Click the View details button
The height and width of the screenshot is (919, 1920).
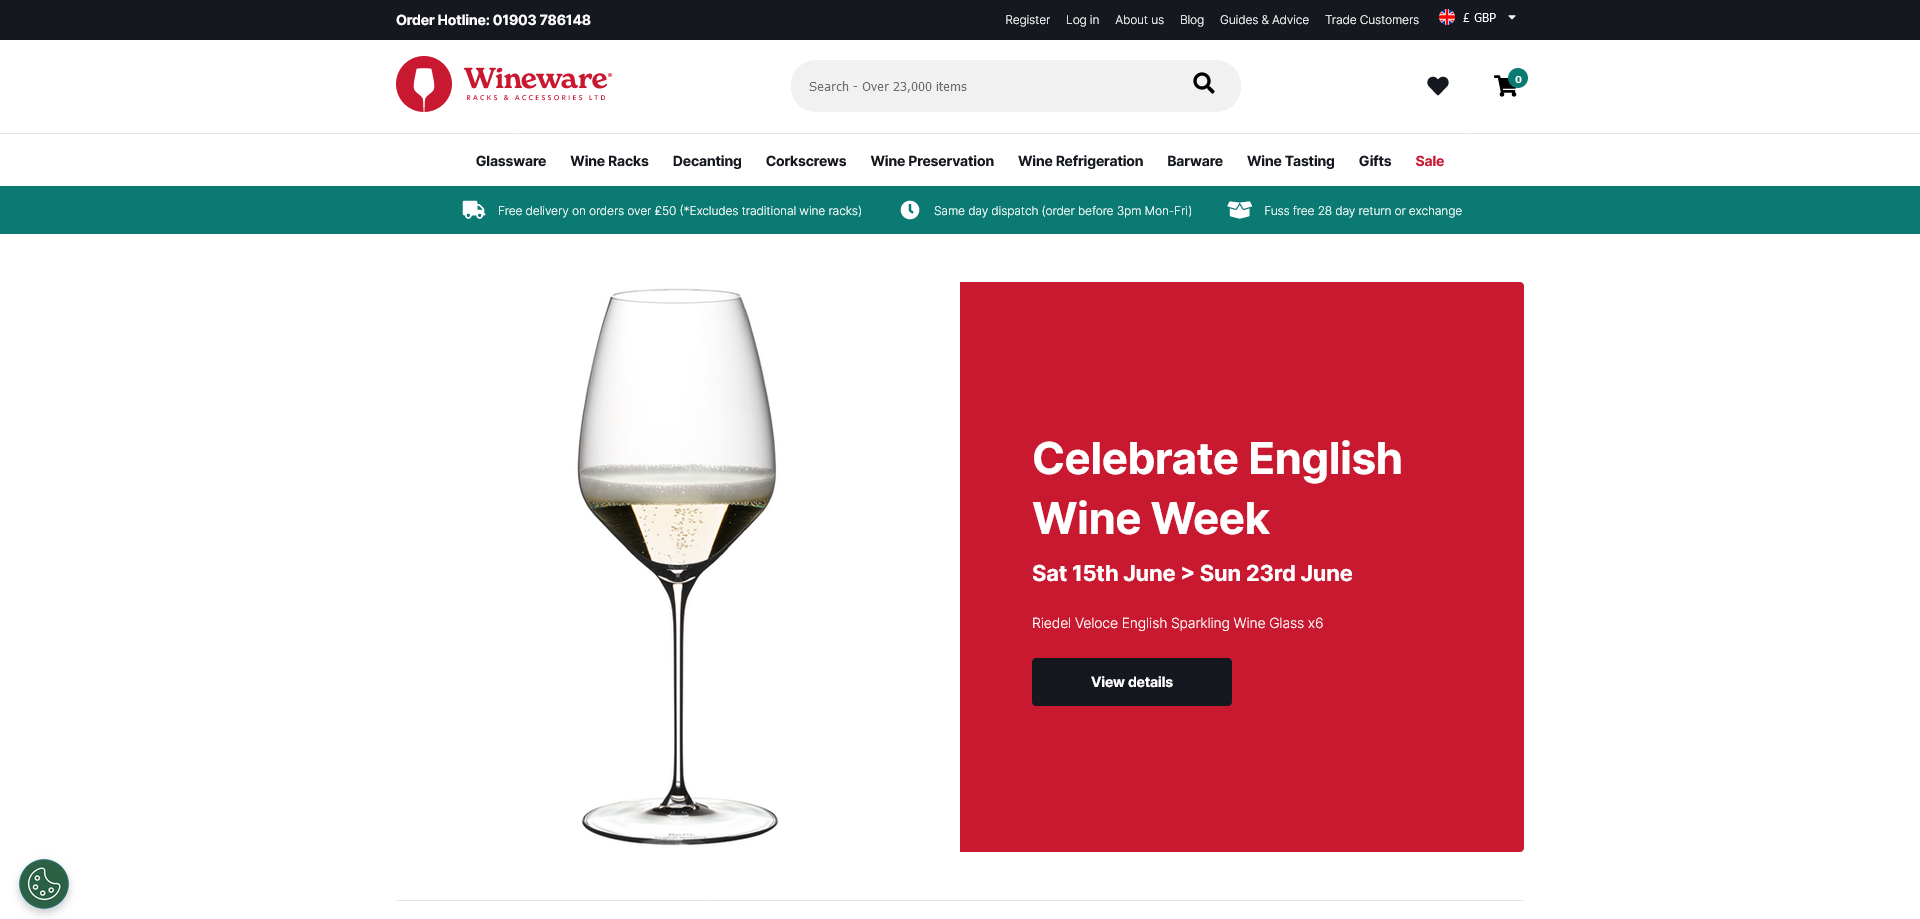click(x=1132, y=682)
